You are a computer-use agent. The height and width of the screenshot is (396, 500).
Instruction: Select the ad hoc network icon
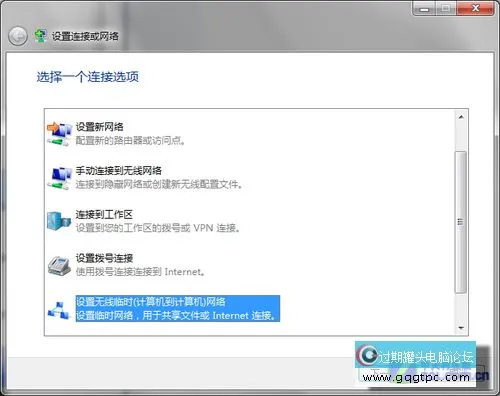(x=59, y=310)
